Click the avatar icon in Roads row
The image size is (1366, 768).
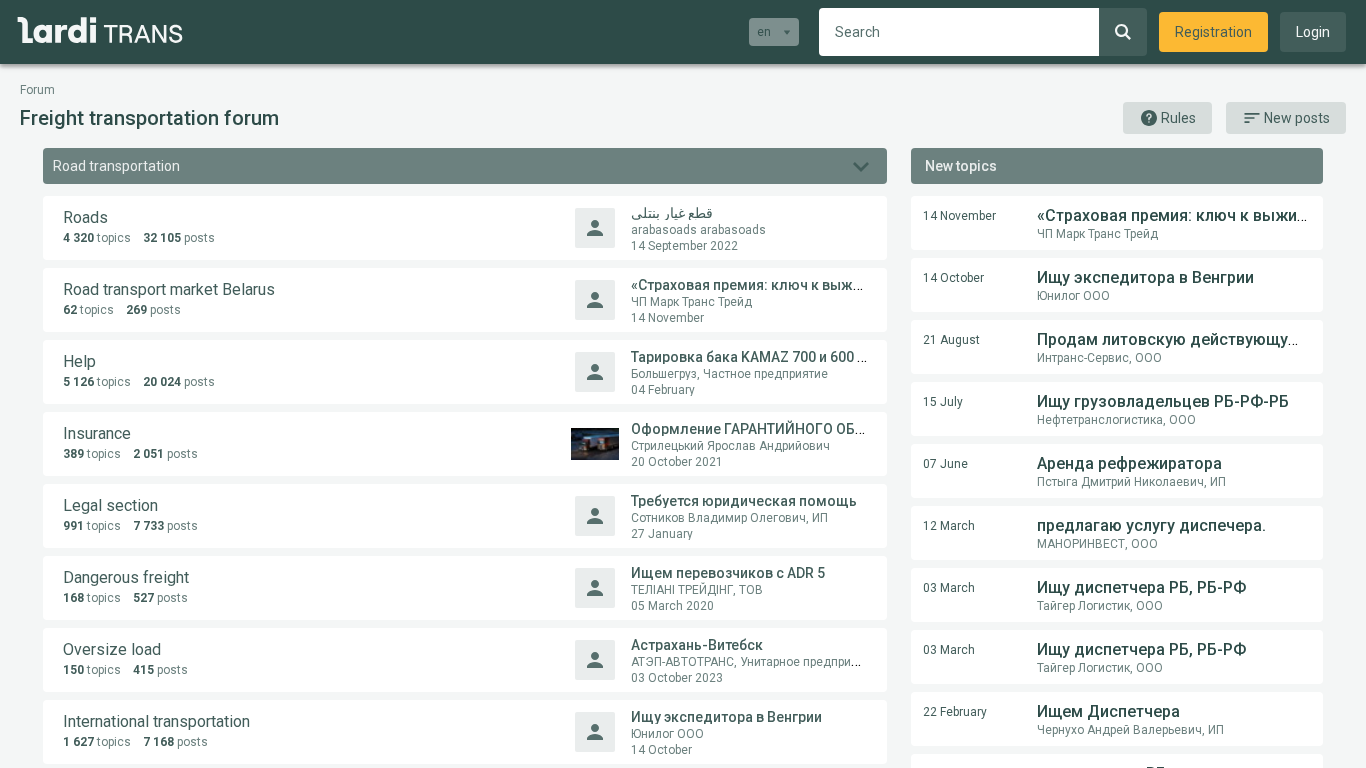(595, 228)
